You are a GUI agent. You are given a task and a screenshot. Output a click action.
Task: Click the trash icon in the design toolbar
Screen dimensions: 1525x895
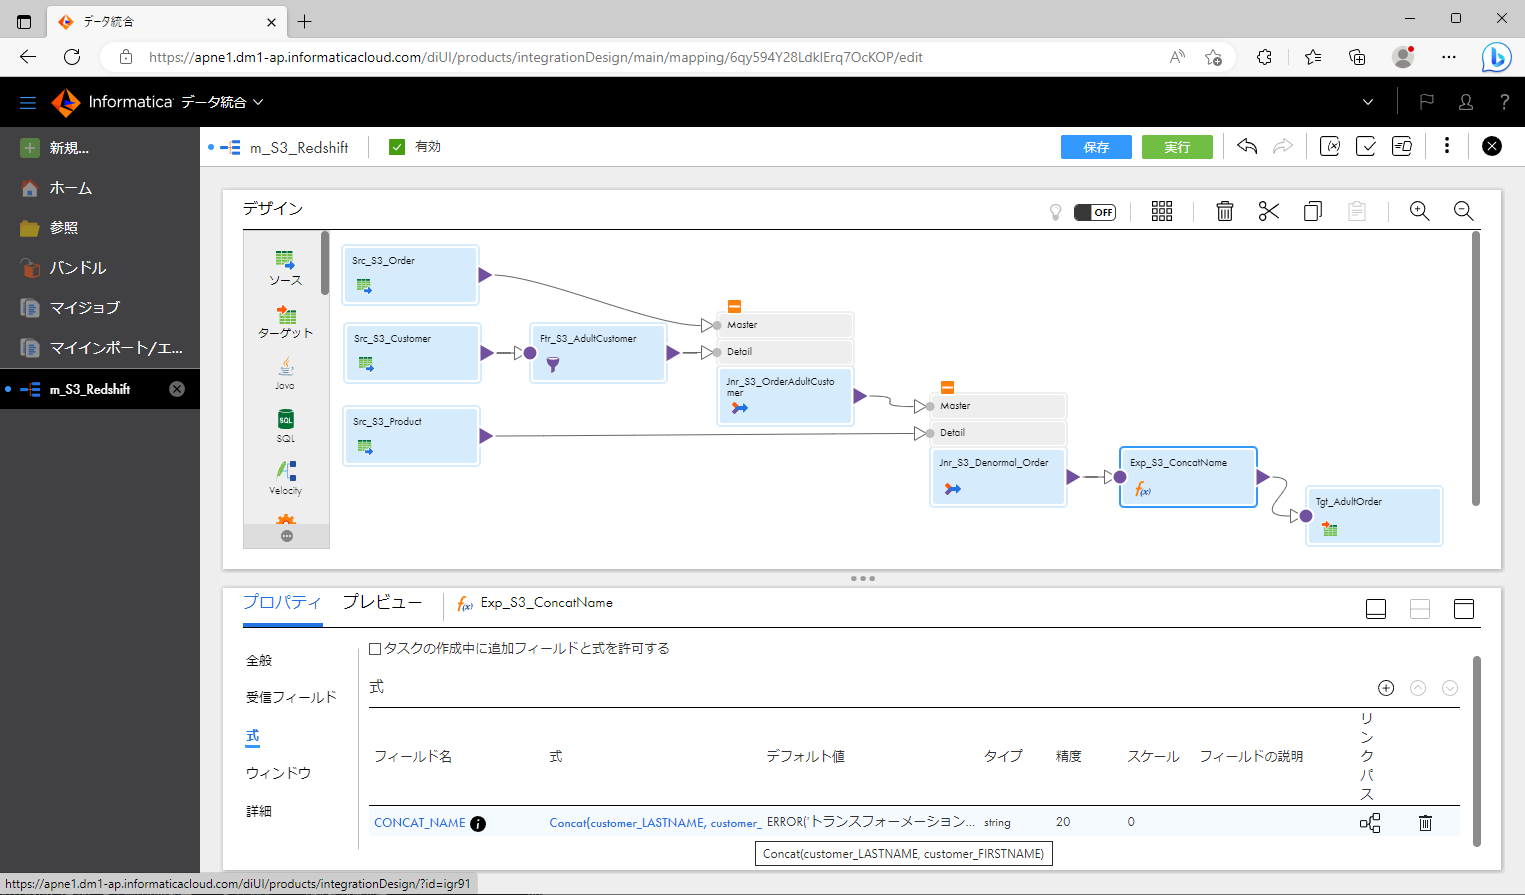[x=1224, y=211]
